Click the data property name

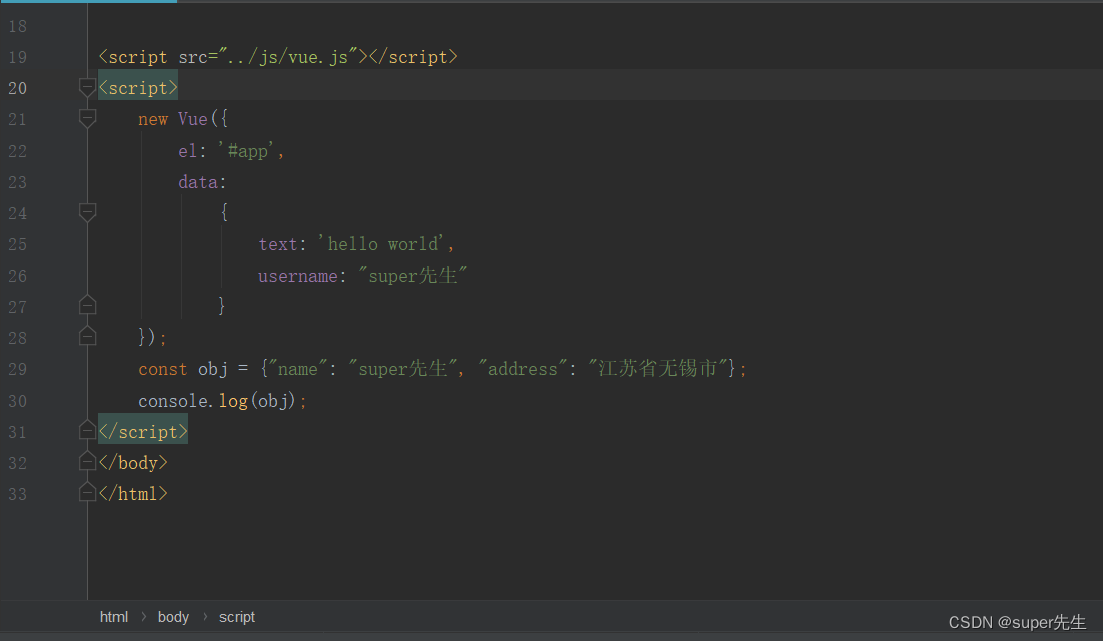(x=198, y=182)
